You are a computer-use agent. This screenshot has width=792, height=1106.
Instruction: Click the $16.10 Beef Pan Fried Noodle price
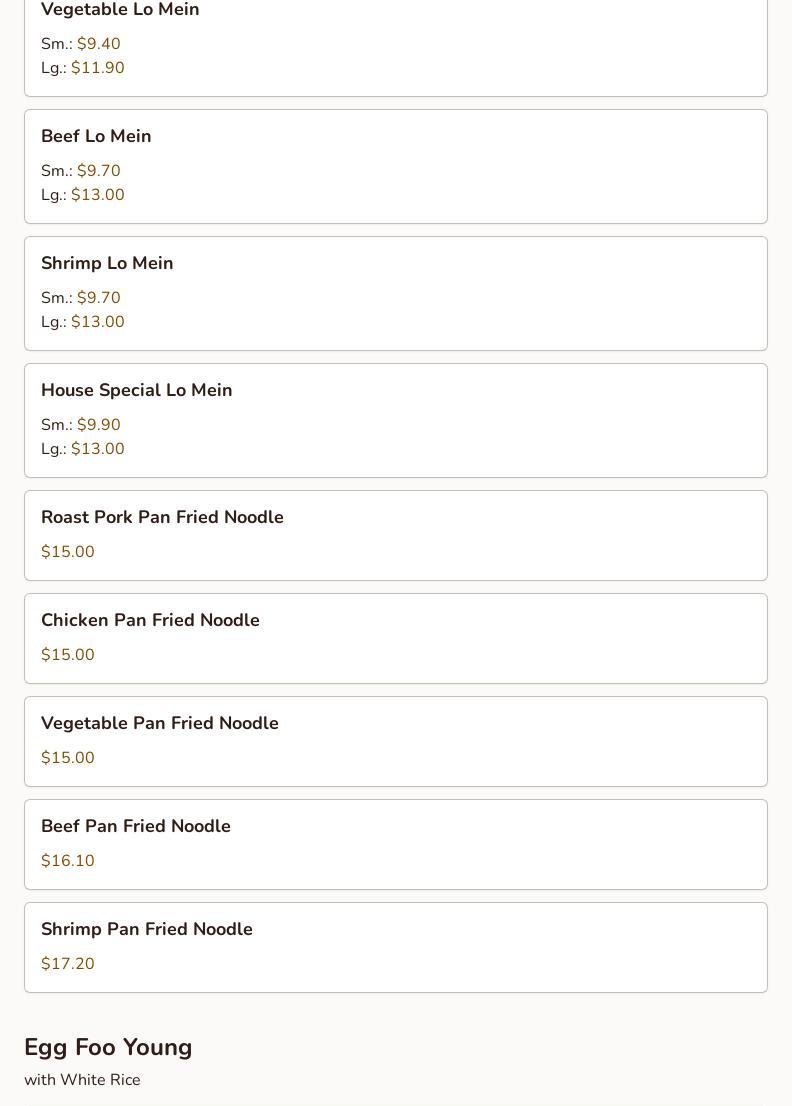click(68, 861)
